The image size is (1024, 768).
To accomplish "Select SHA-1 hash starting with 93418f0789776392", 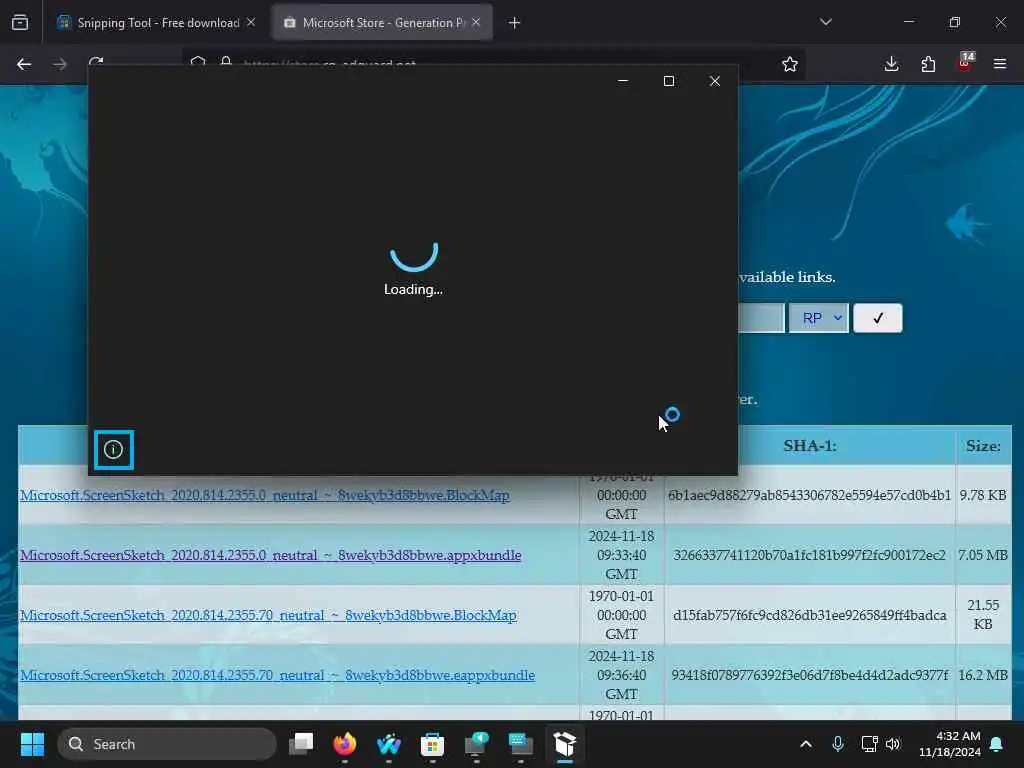I will (809, 675).
